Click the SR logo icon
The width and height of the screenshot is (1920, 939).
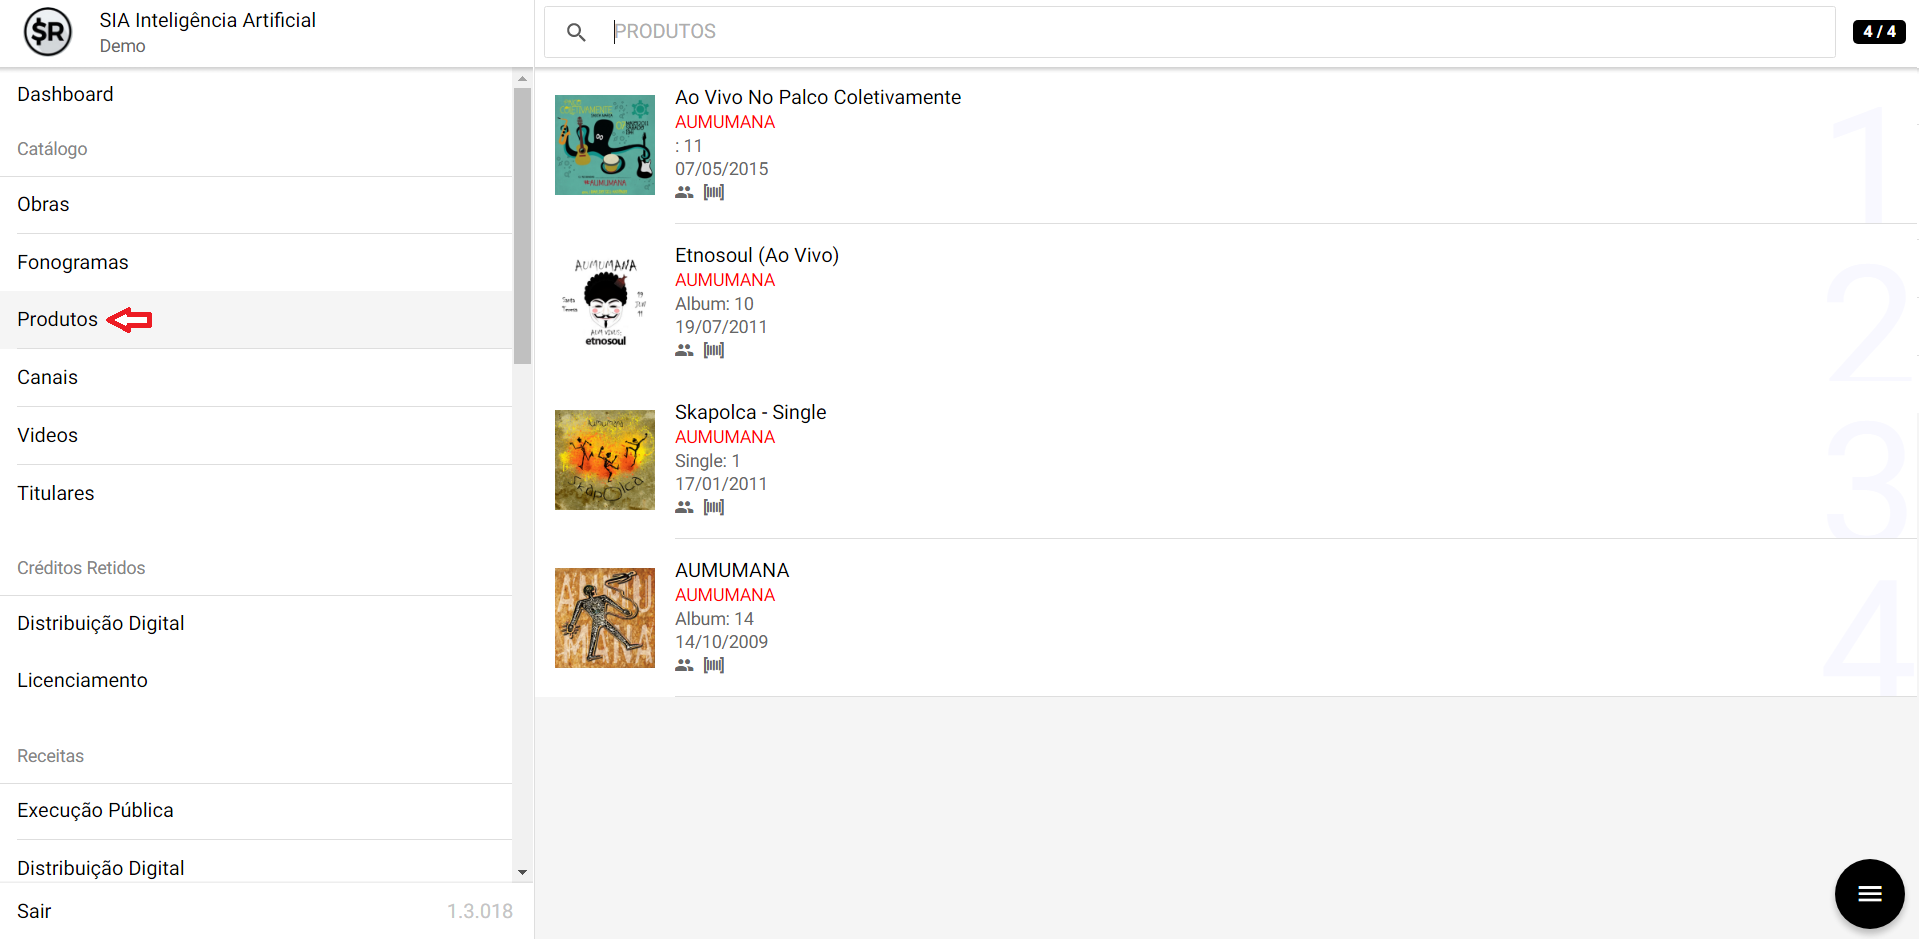click(x=47, y=32)
